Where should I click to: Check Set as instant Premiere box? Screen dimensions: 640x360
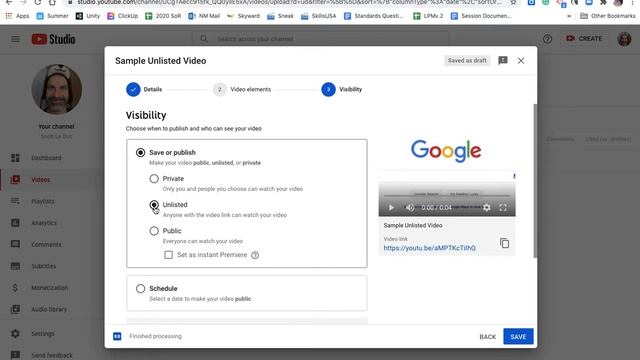[x=169, y=255]
